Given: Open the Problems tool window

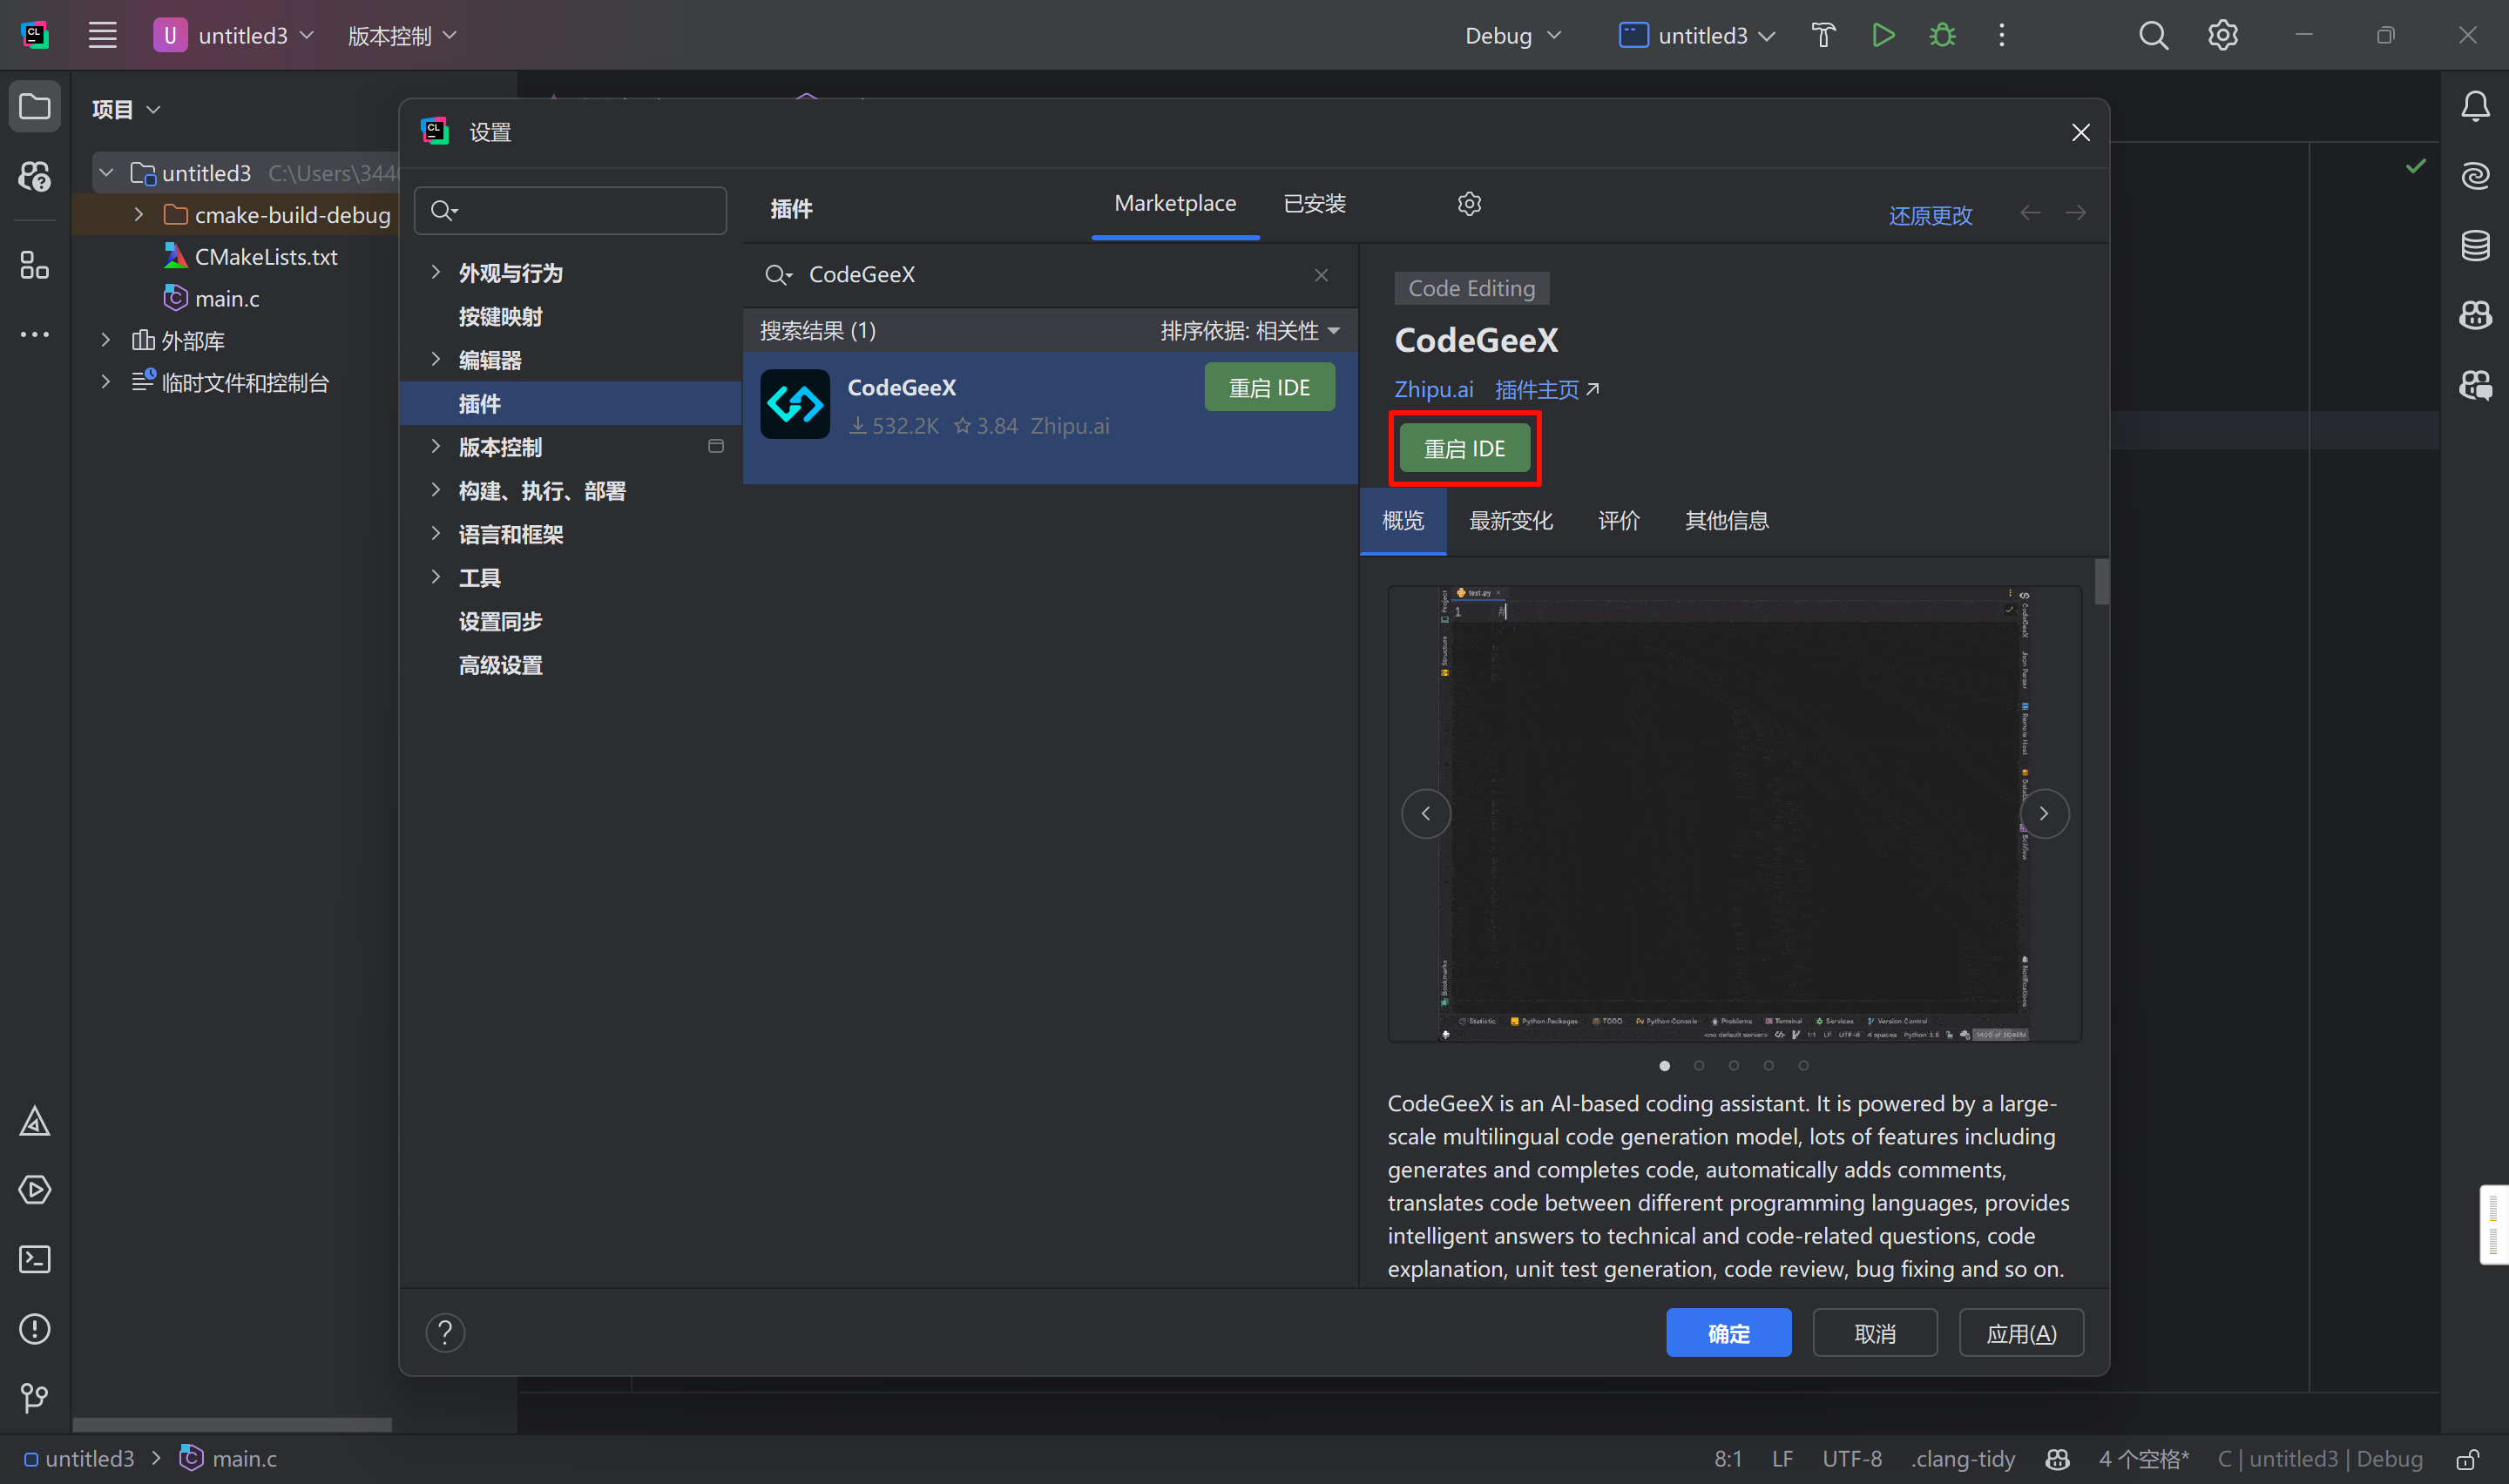Looking at the screenshot, I should 35,1329.
